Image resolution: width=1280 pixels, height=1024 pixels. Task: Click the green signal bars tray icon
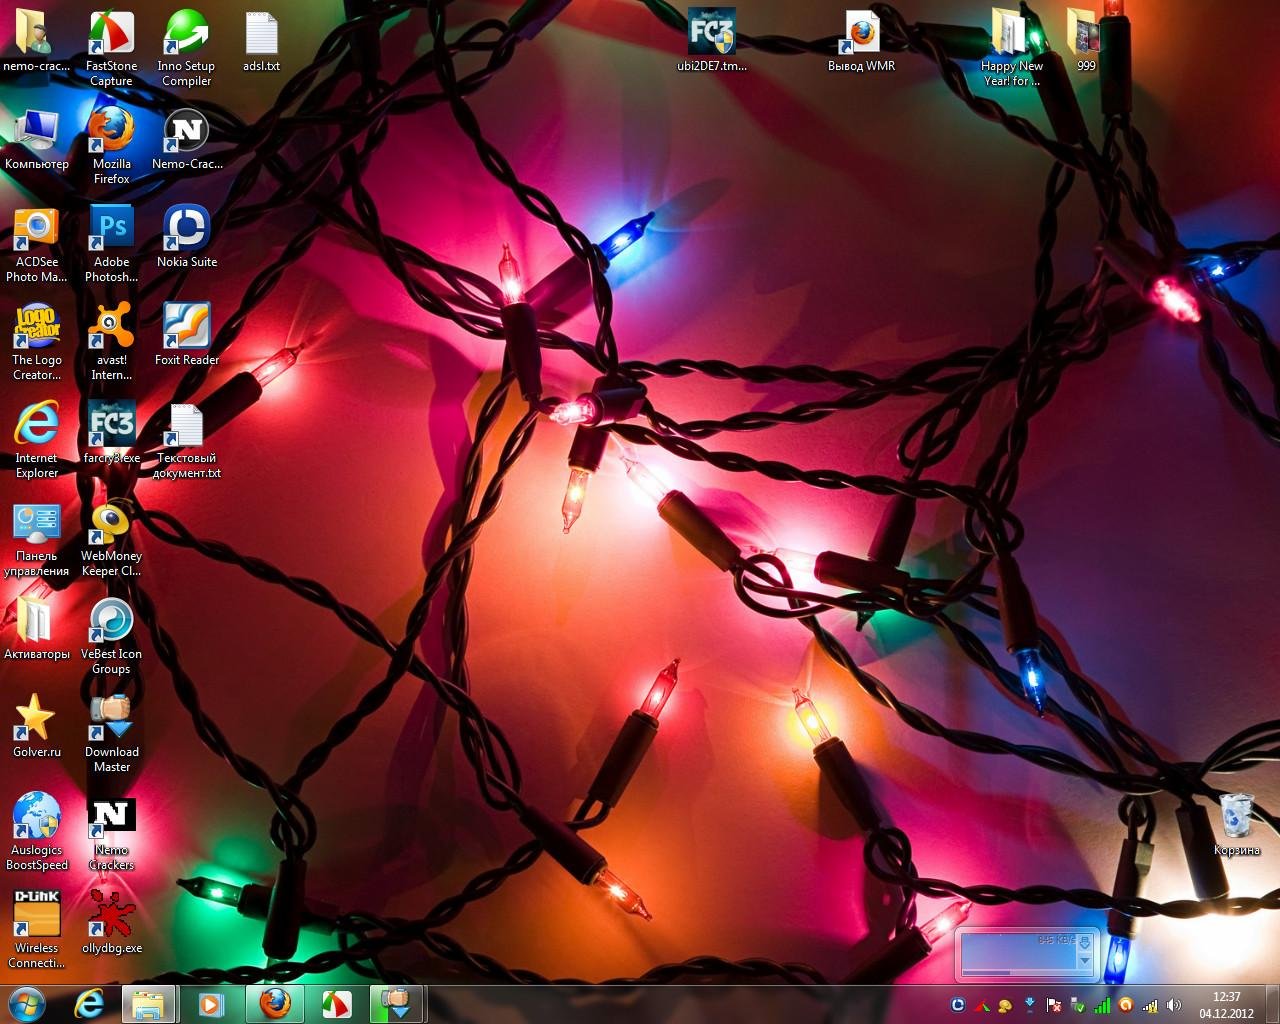pyautogui.click(x=1102, y=1005)
